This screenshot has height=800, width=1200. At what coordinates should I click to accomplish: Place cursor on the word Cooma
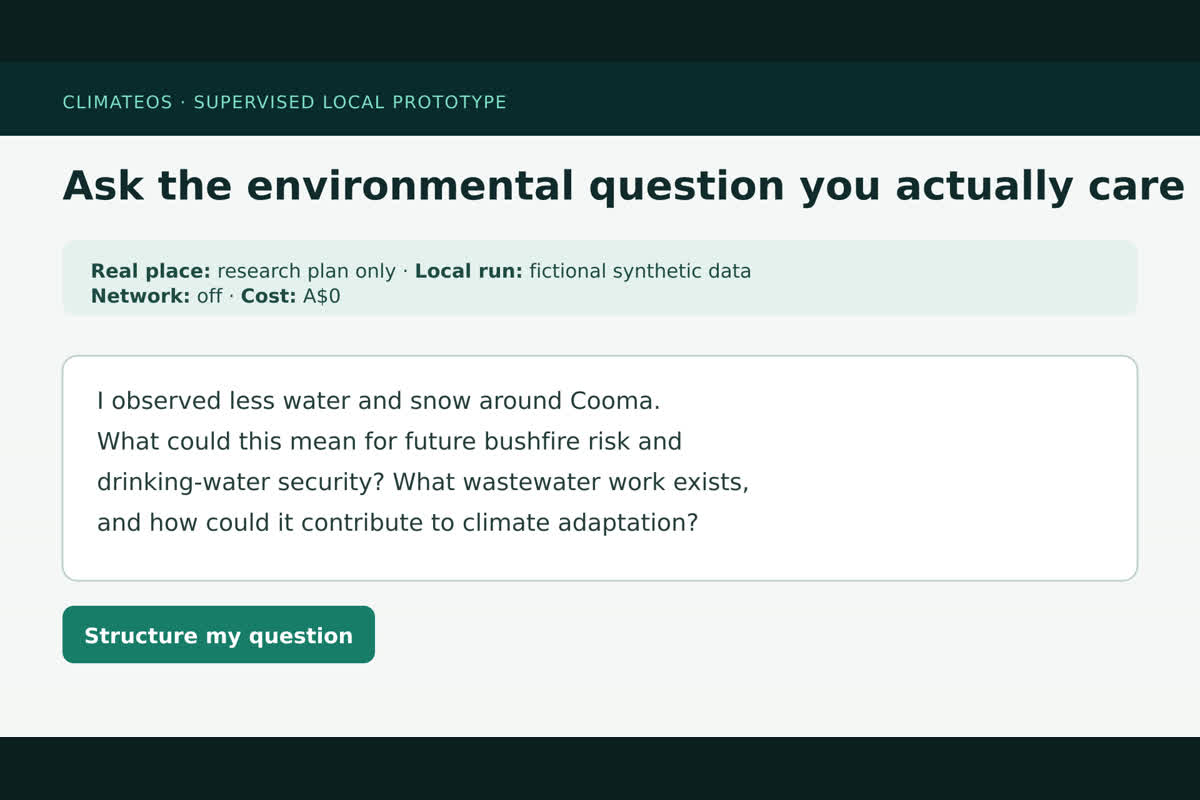coord(615,401)
